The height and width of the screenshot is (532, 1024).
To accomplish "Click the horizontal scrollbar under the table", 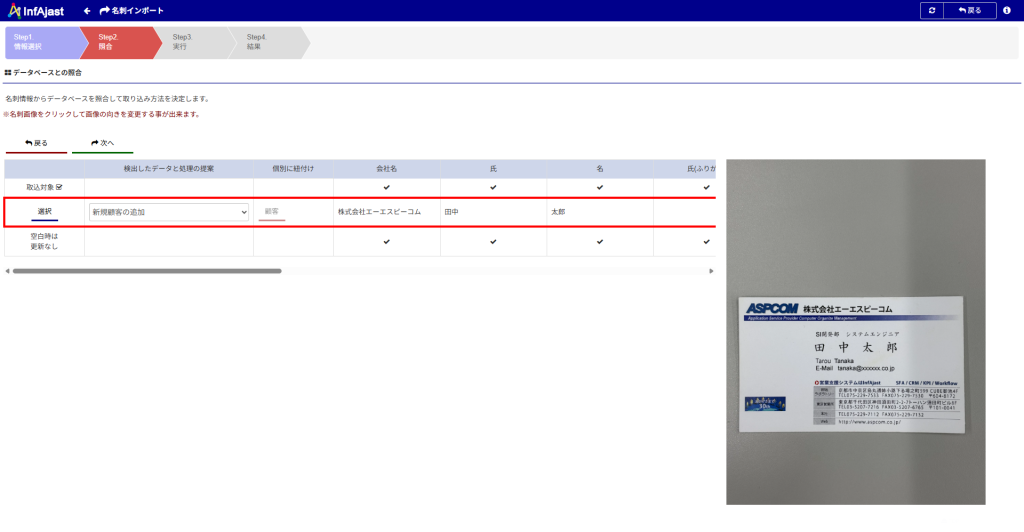I will pos(147,271).
